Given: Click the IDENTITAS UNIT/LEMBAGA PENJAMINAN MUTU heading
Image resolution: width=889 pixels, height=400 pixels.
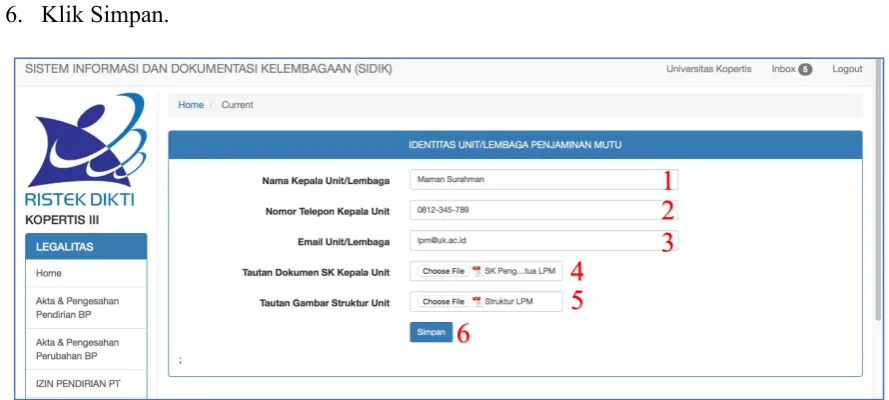Looking at the screenshot, I should [515, 145].
